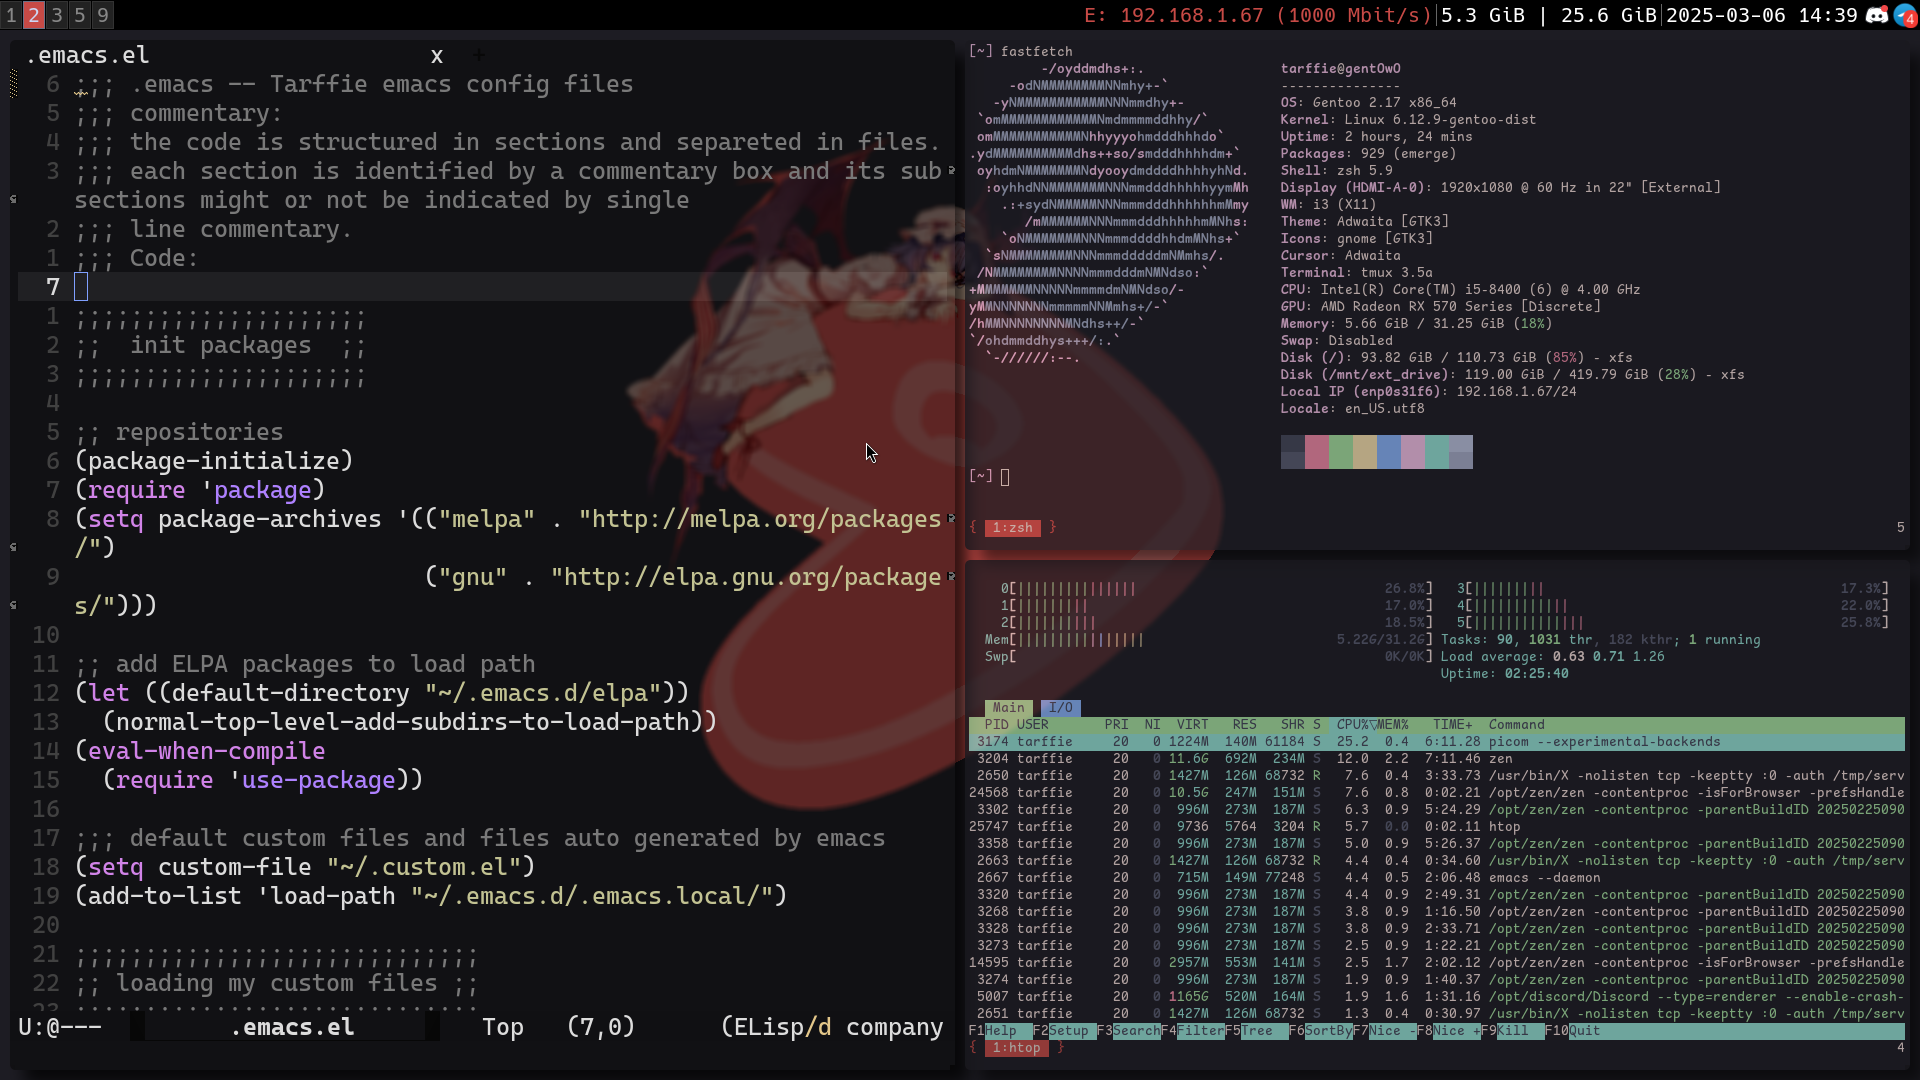Click the pink color block in fastfetch
This screenshot has height=1080, width=1920.
[x=1316, y=452]
